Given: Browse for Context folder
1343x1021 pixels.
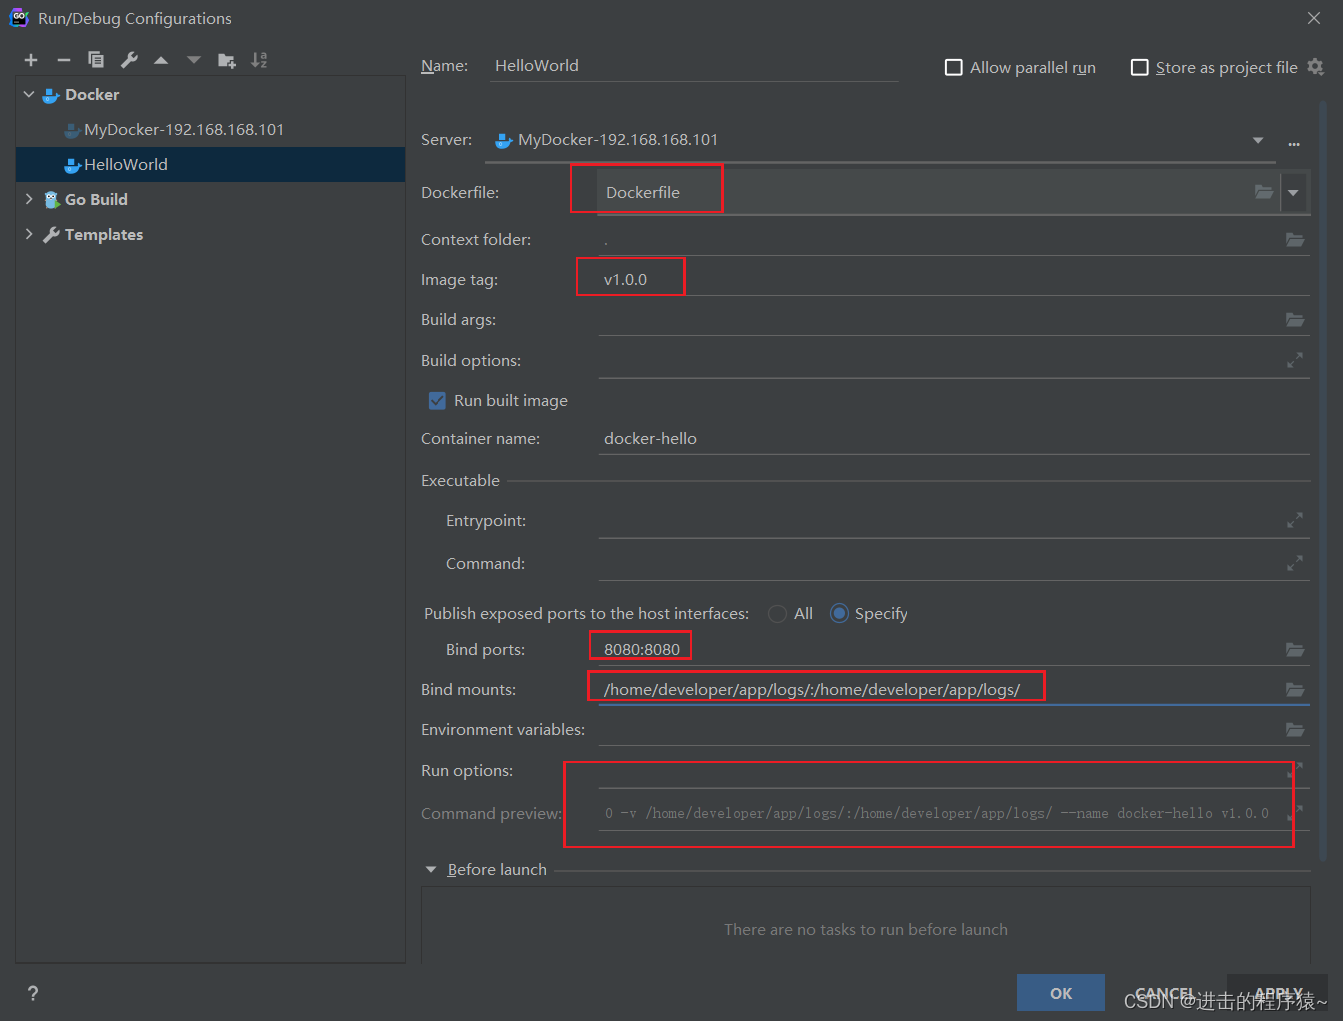Looking at the screenshot, I should pos(1295,240).
